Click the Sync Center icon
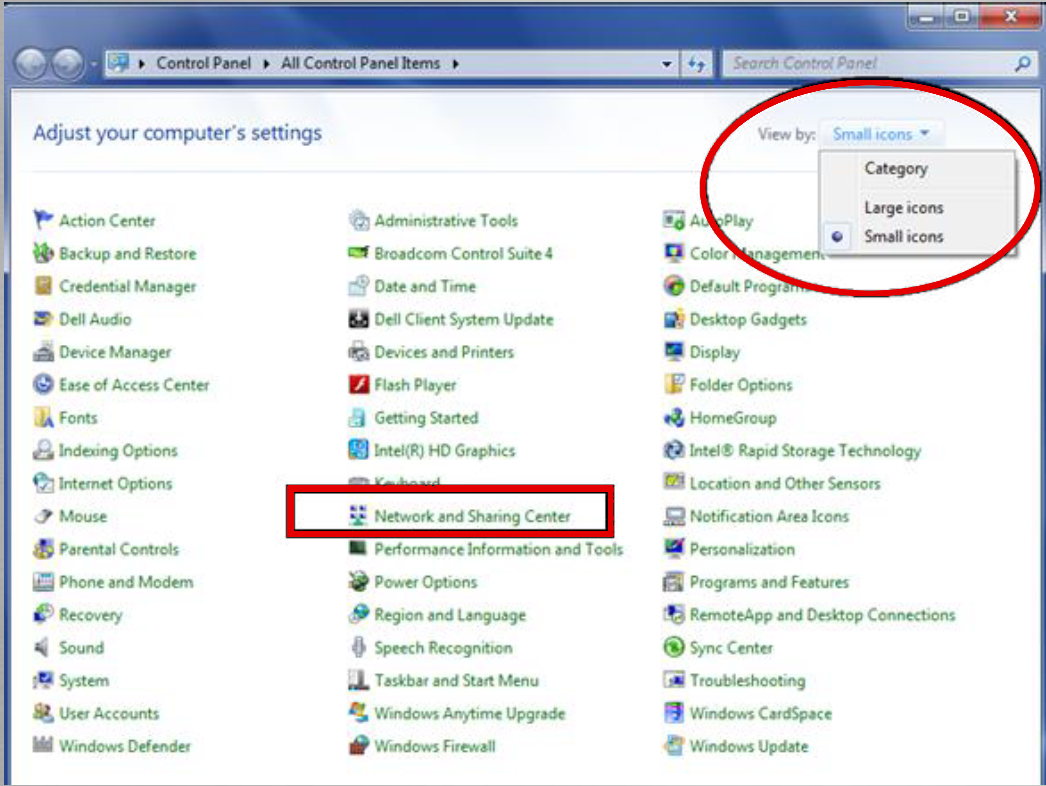Screen dimensions: 1046x786 [x=674, y=648]
